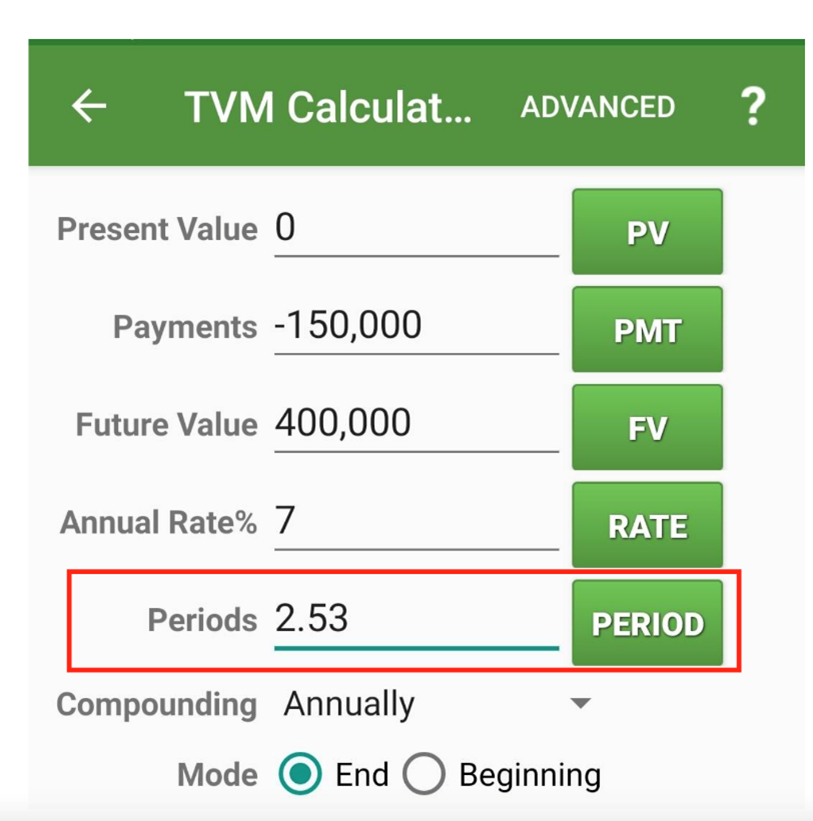Compute payment using the PMT button
Viewport: 813px width, 821px height.
(648, 329)
